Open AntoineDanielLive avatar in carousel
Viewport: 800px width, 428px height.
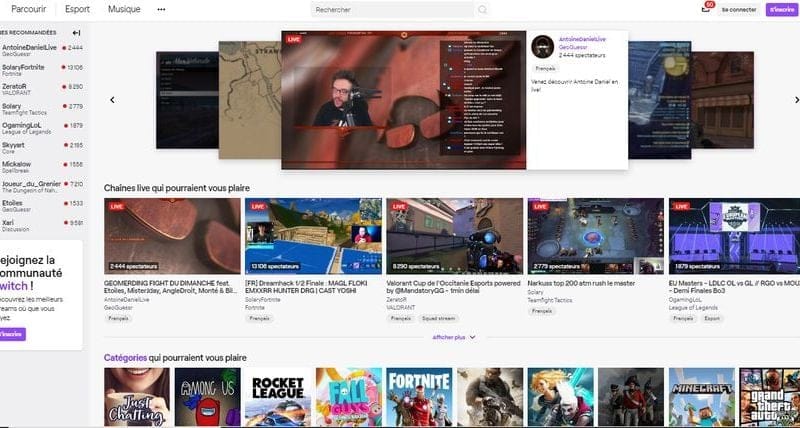tap(542, 47)
